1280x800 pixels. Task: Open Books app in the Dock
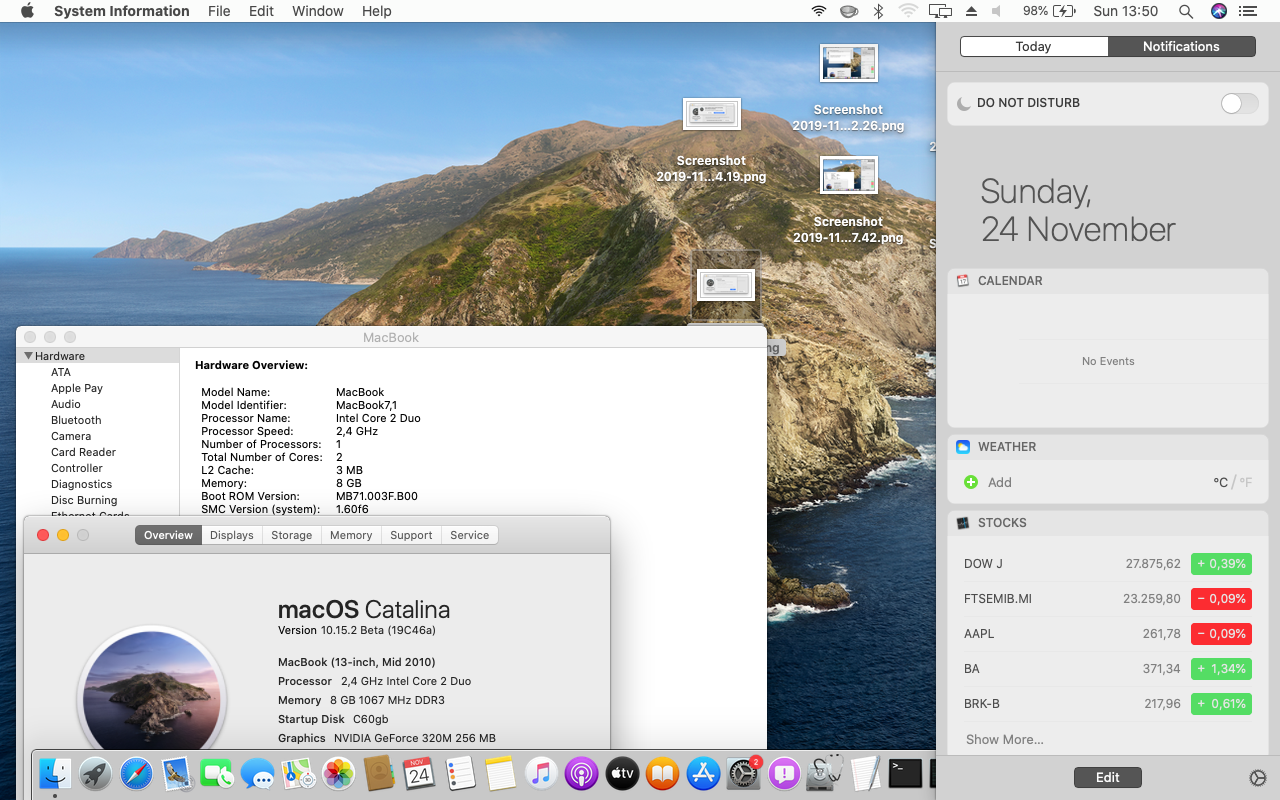pyautogui.click(x=662, y=773)
